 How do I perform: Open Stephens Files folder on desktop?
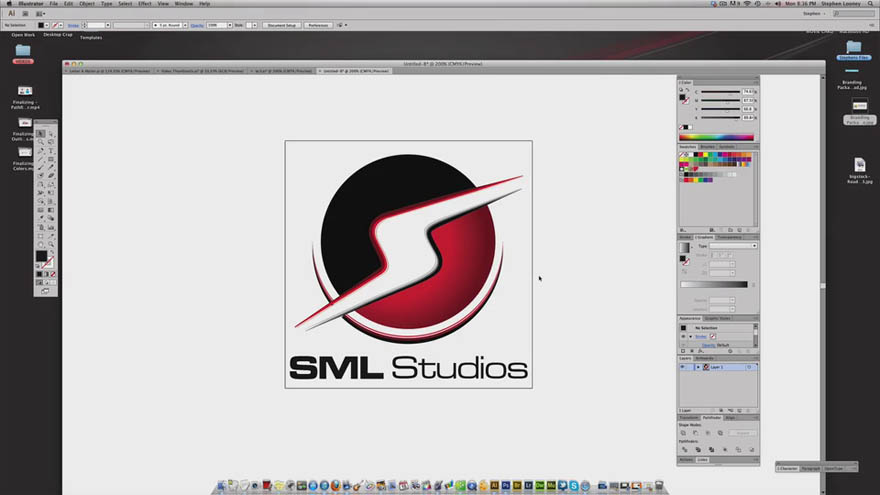(854, 50)
